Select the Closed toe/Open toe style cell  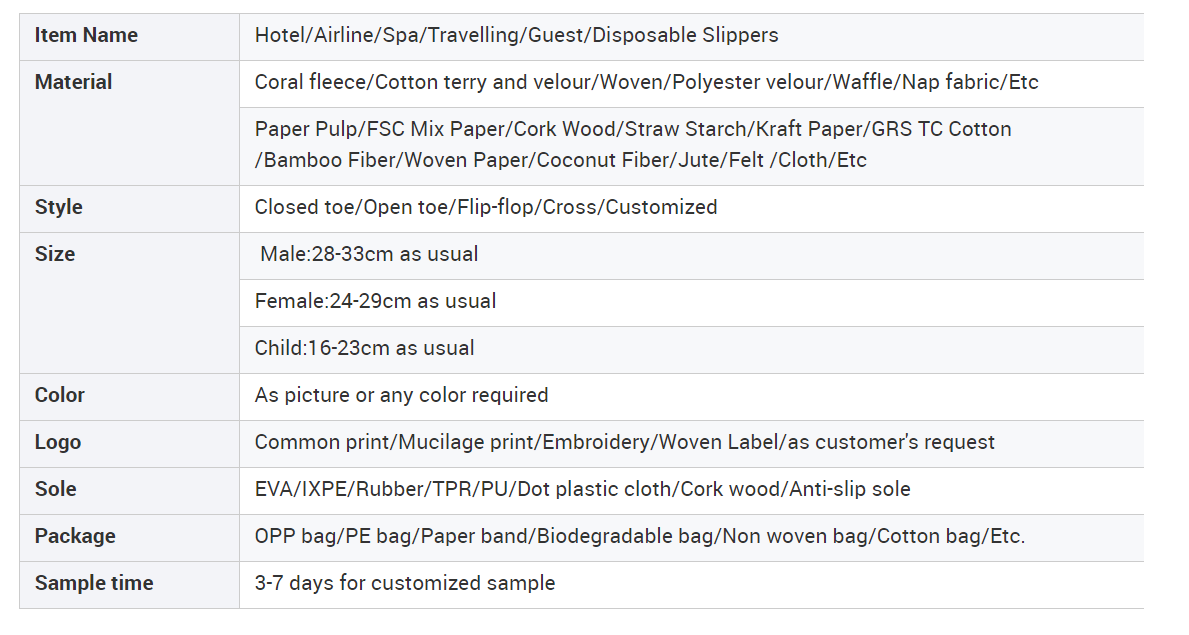[x=692, y=209]
